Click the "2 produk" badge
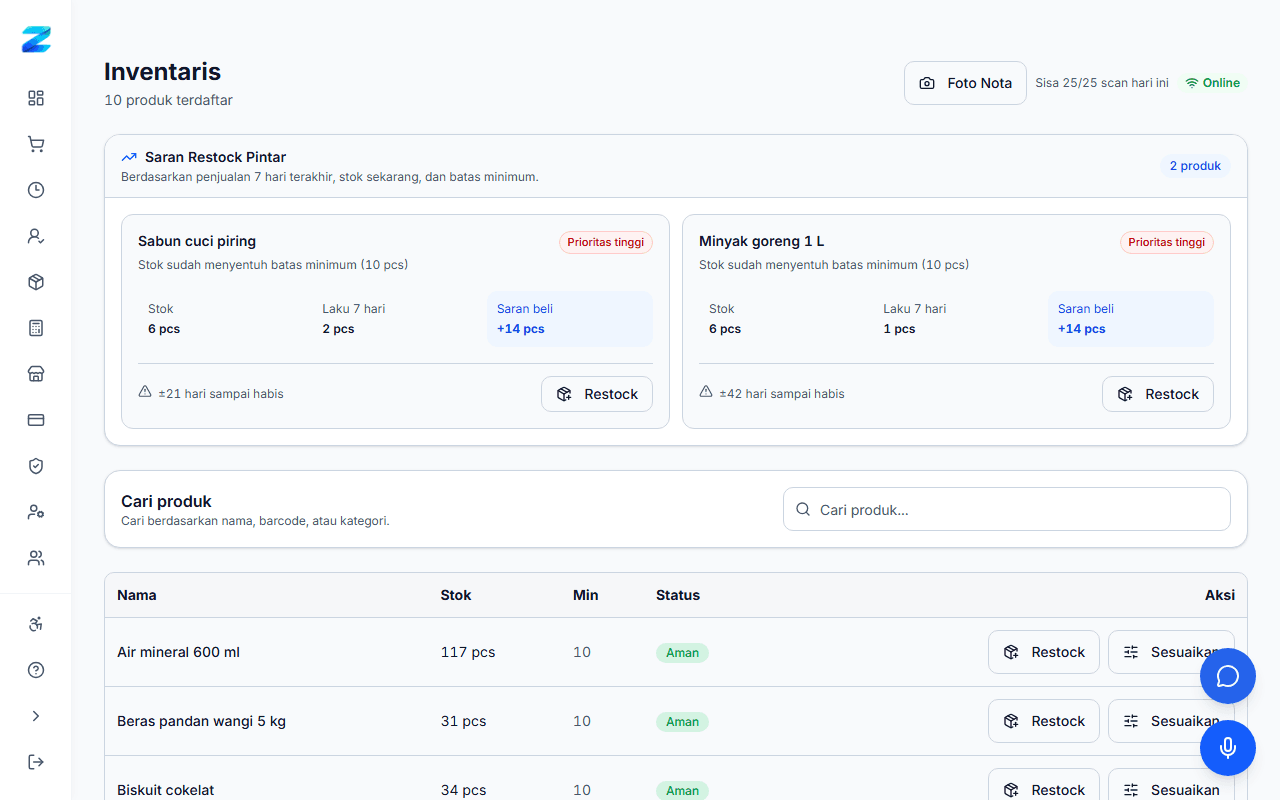Viewport: 1280px width, 800px height. point(1195,166)
